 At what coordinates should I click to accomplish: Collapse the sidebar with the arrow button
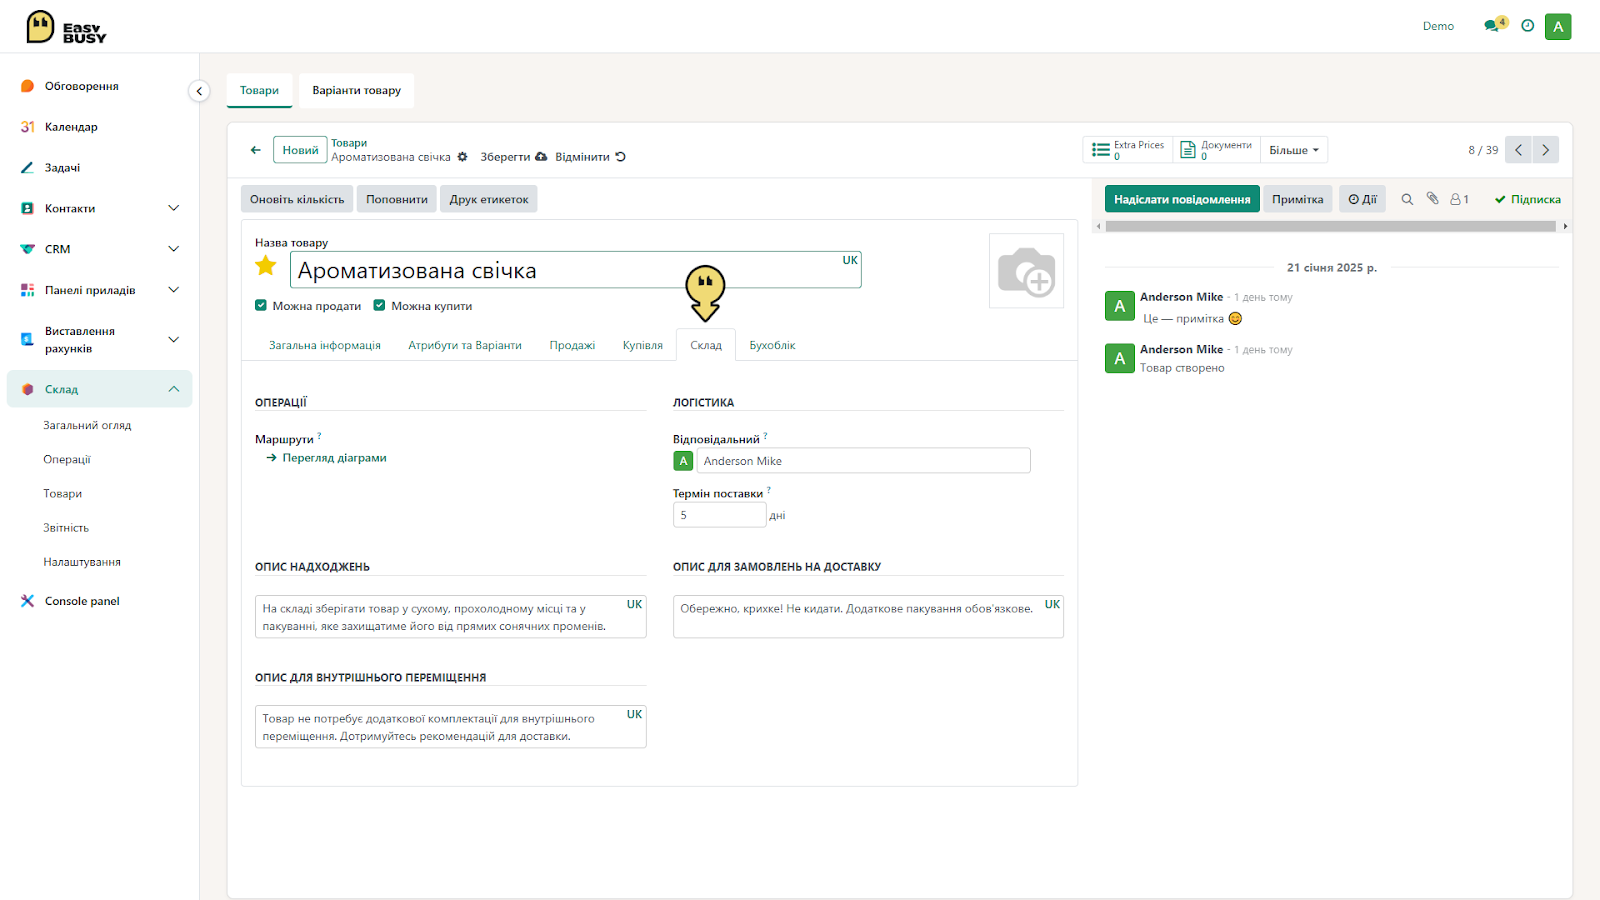pos(199,91)
